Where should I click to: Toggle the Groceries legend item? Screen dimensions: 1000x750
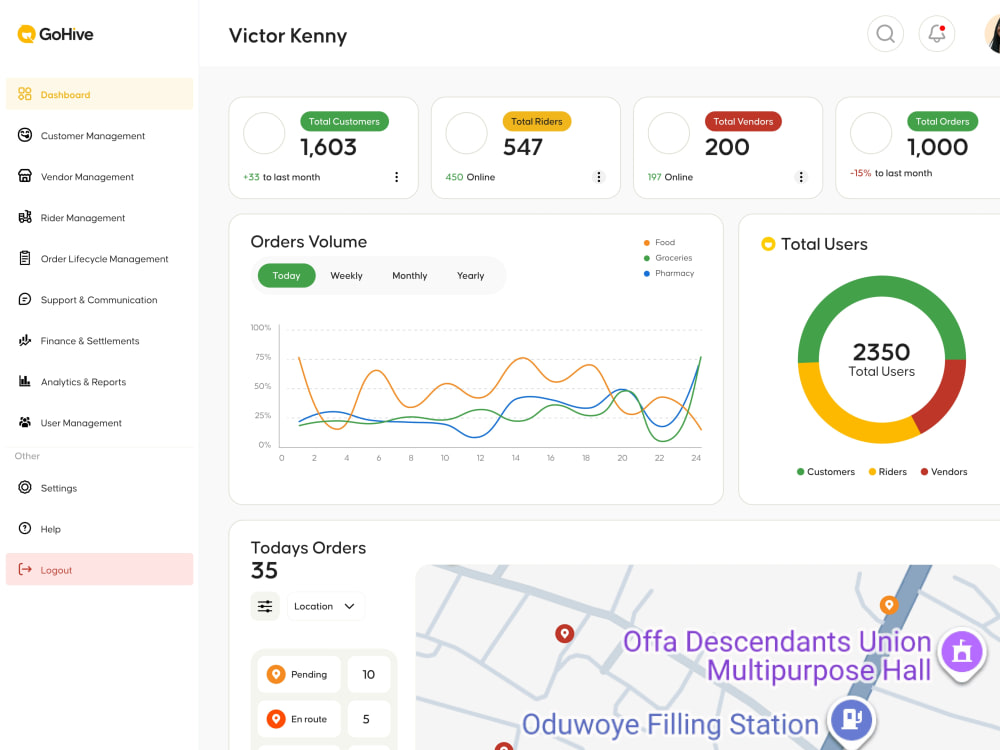click(x=668, y=258)
